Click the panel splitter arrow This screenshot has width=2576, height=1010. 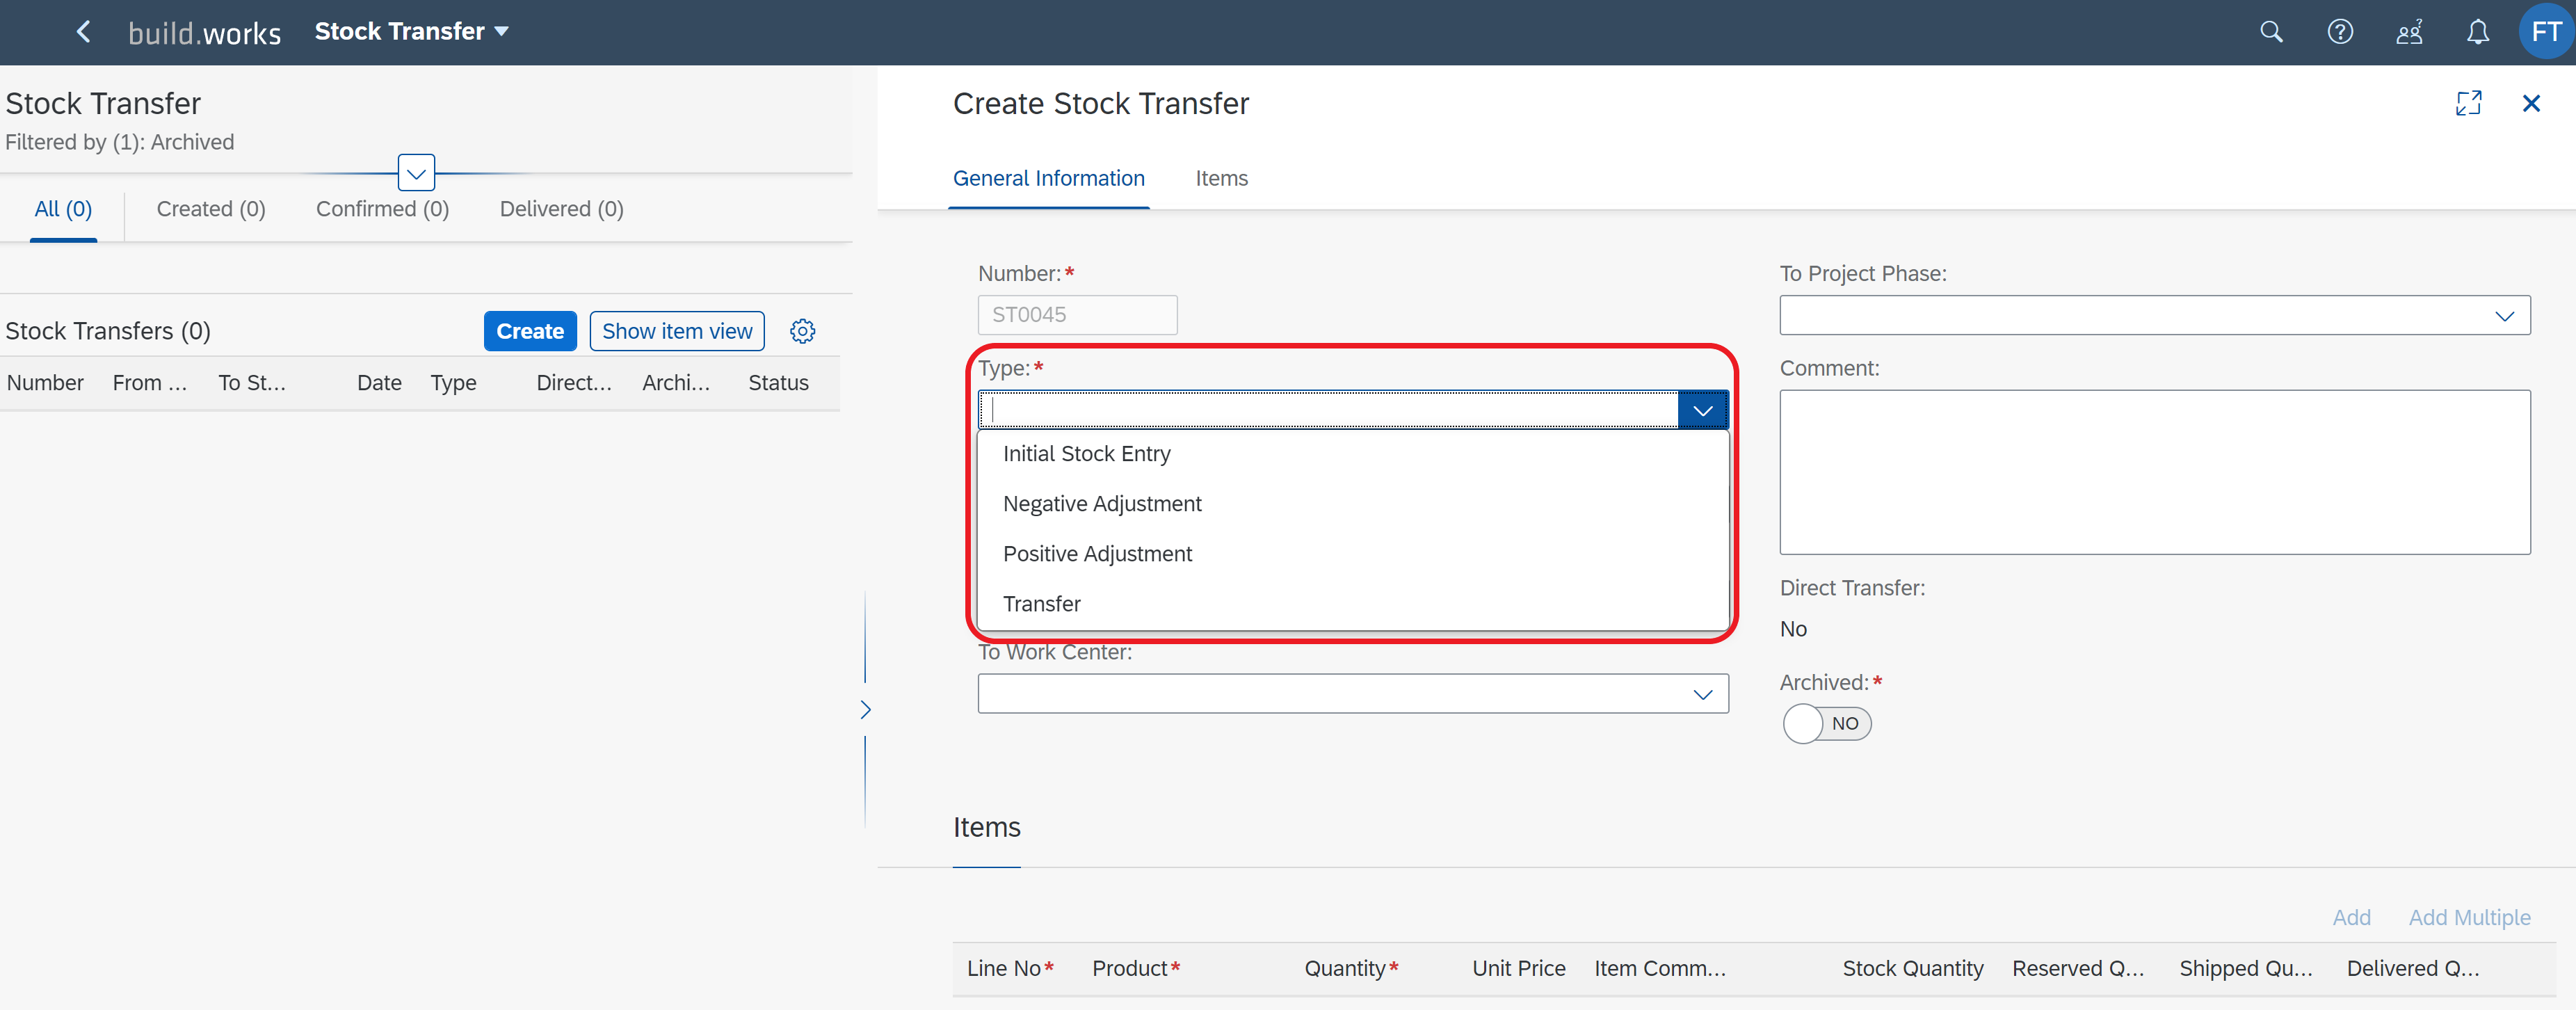point(865,710)
